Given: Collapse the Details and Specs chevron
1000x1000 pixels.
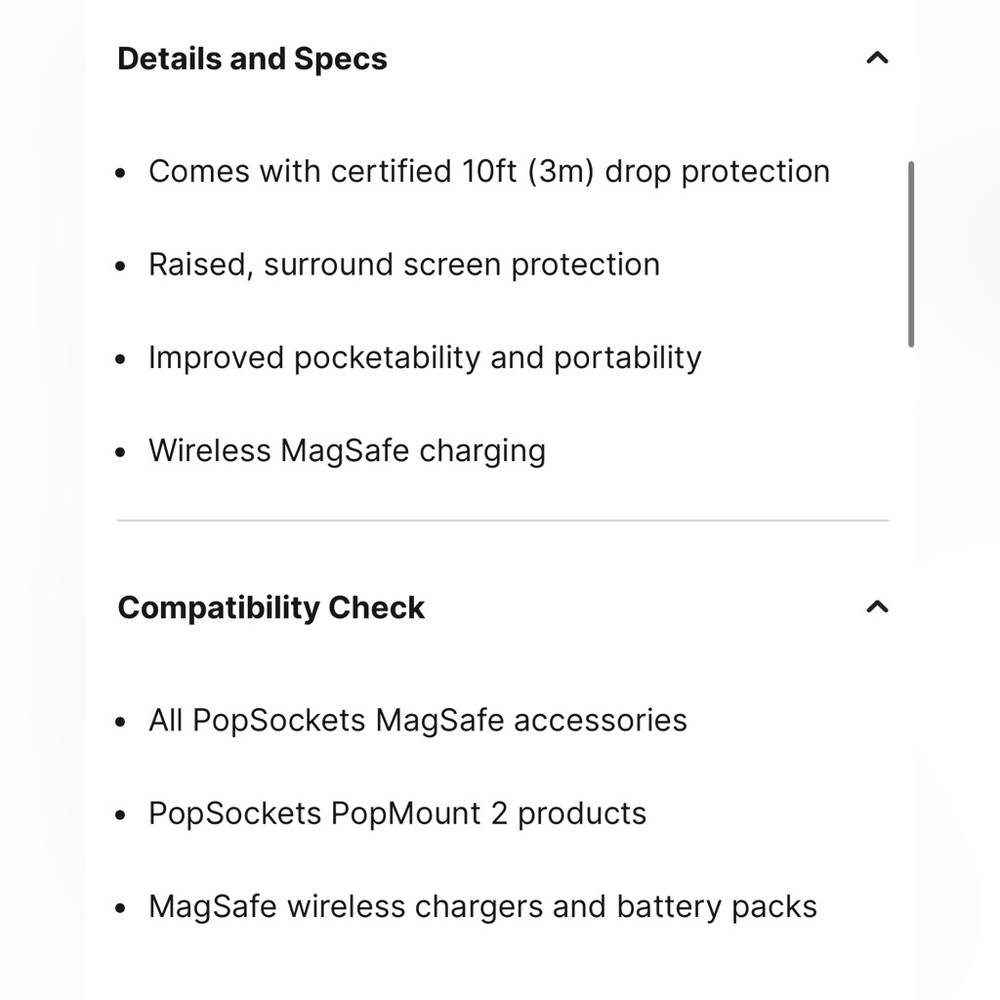Looking at the screenshot, I should point(877,59).
